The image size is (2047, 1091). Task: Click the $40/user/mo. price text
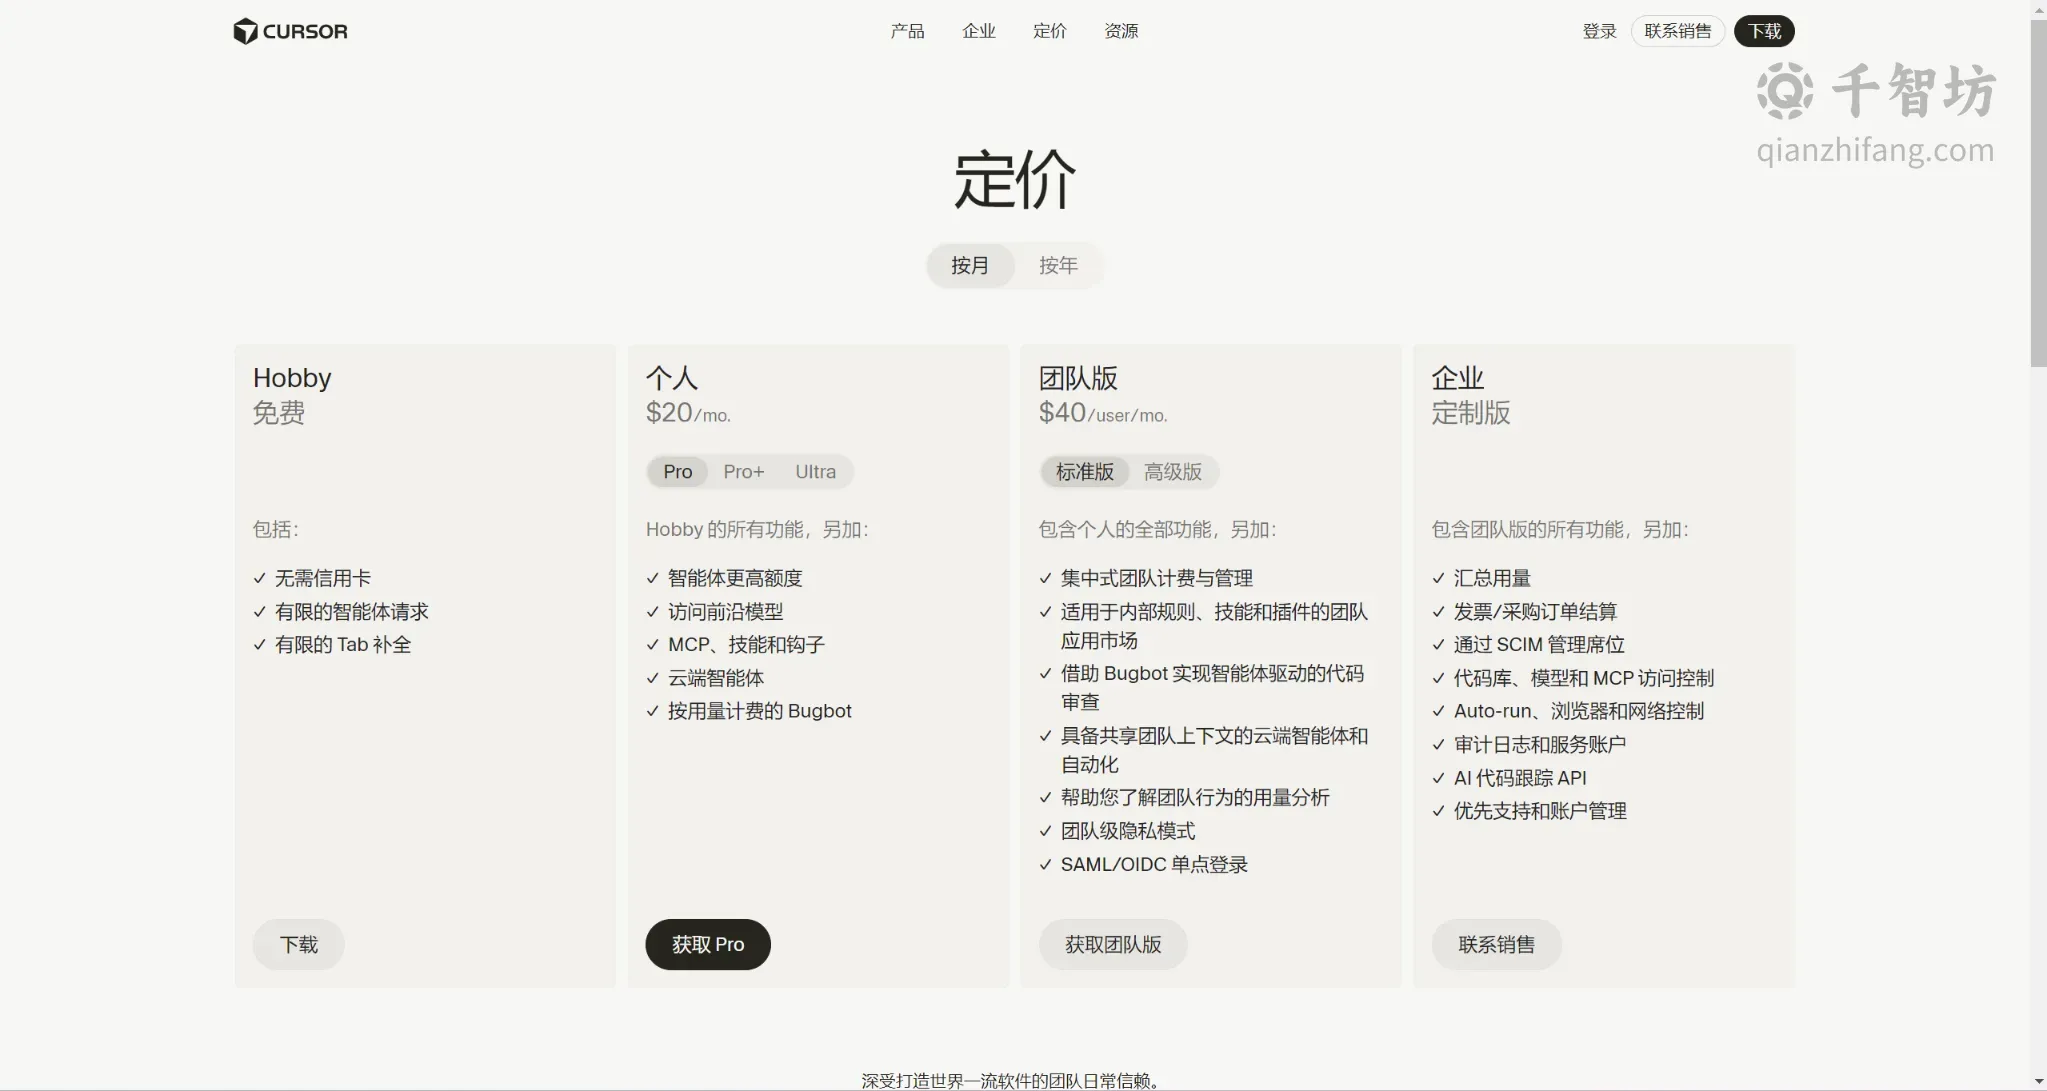coord(1103,413)
